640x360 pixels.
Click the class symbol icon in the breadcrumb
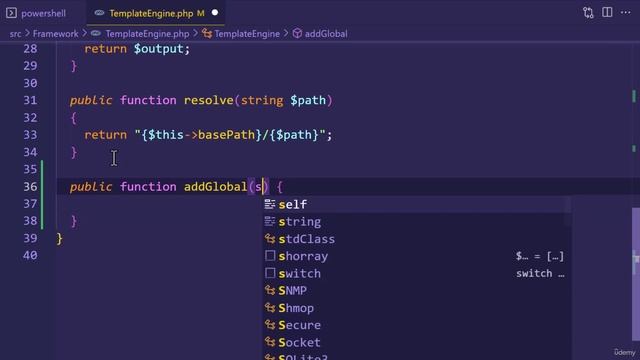[x=207, y=33]
